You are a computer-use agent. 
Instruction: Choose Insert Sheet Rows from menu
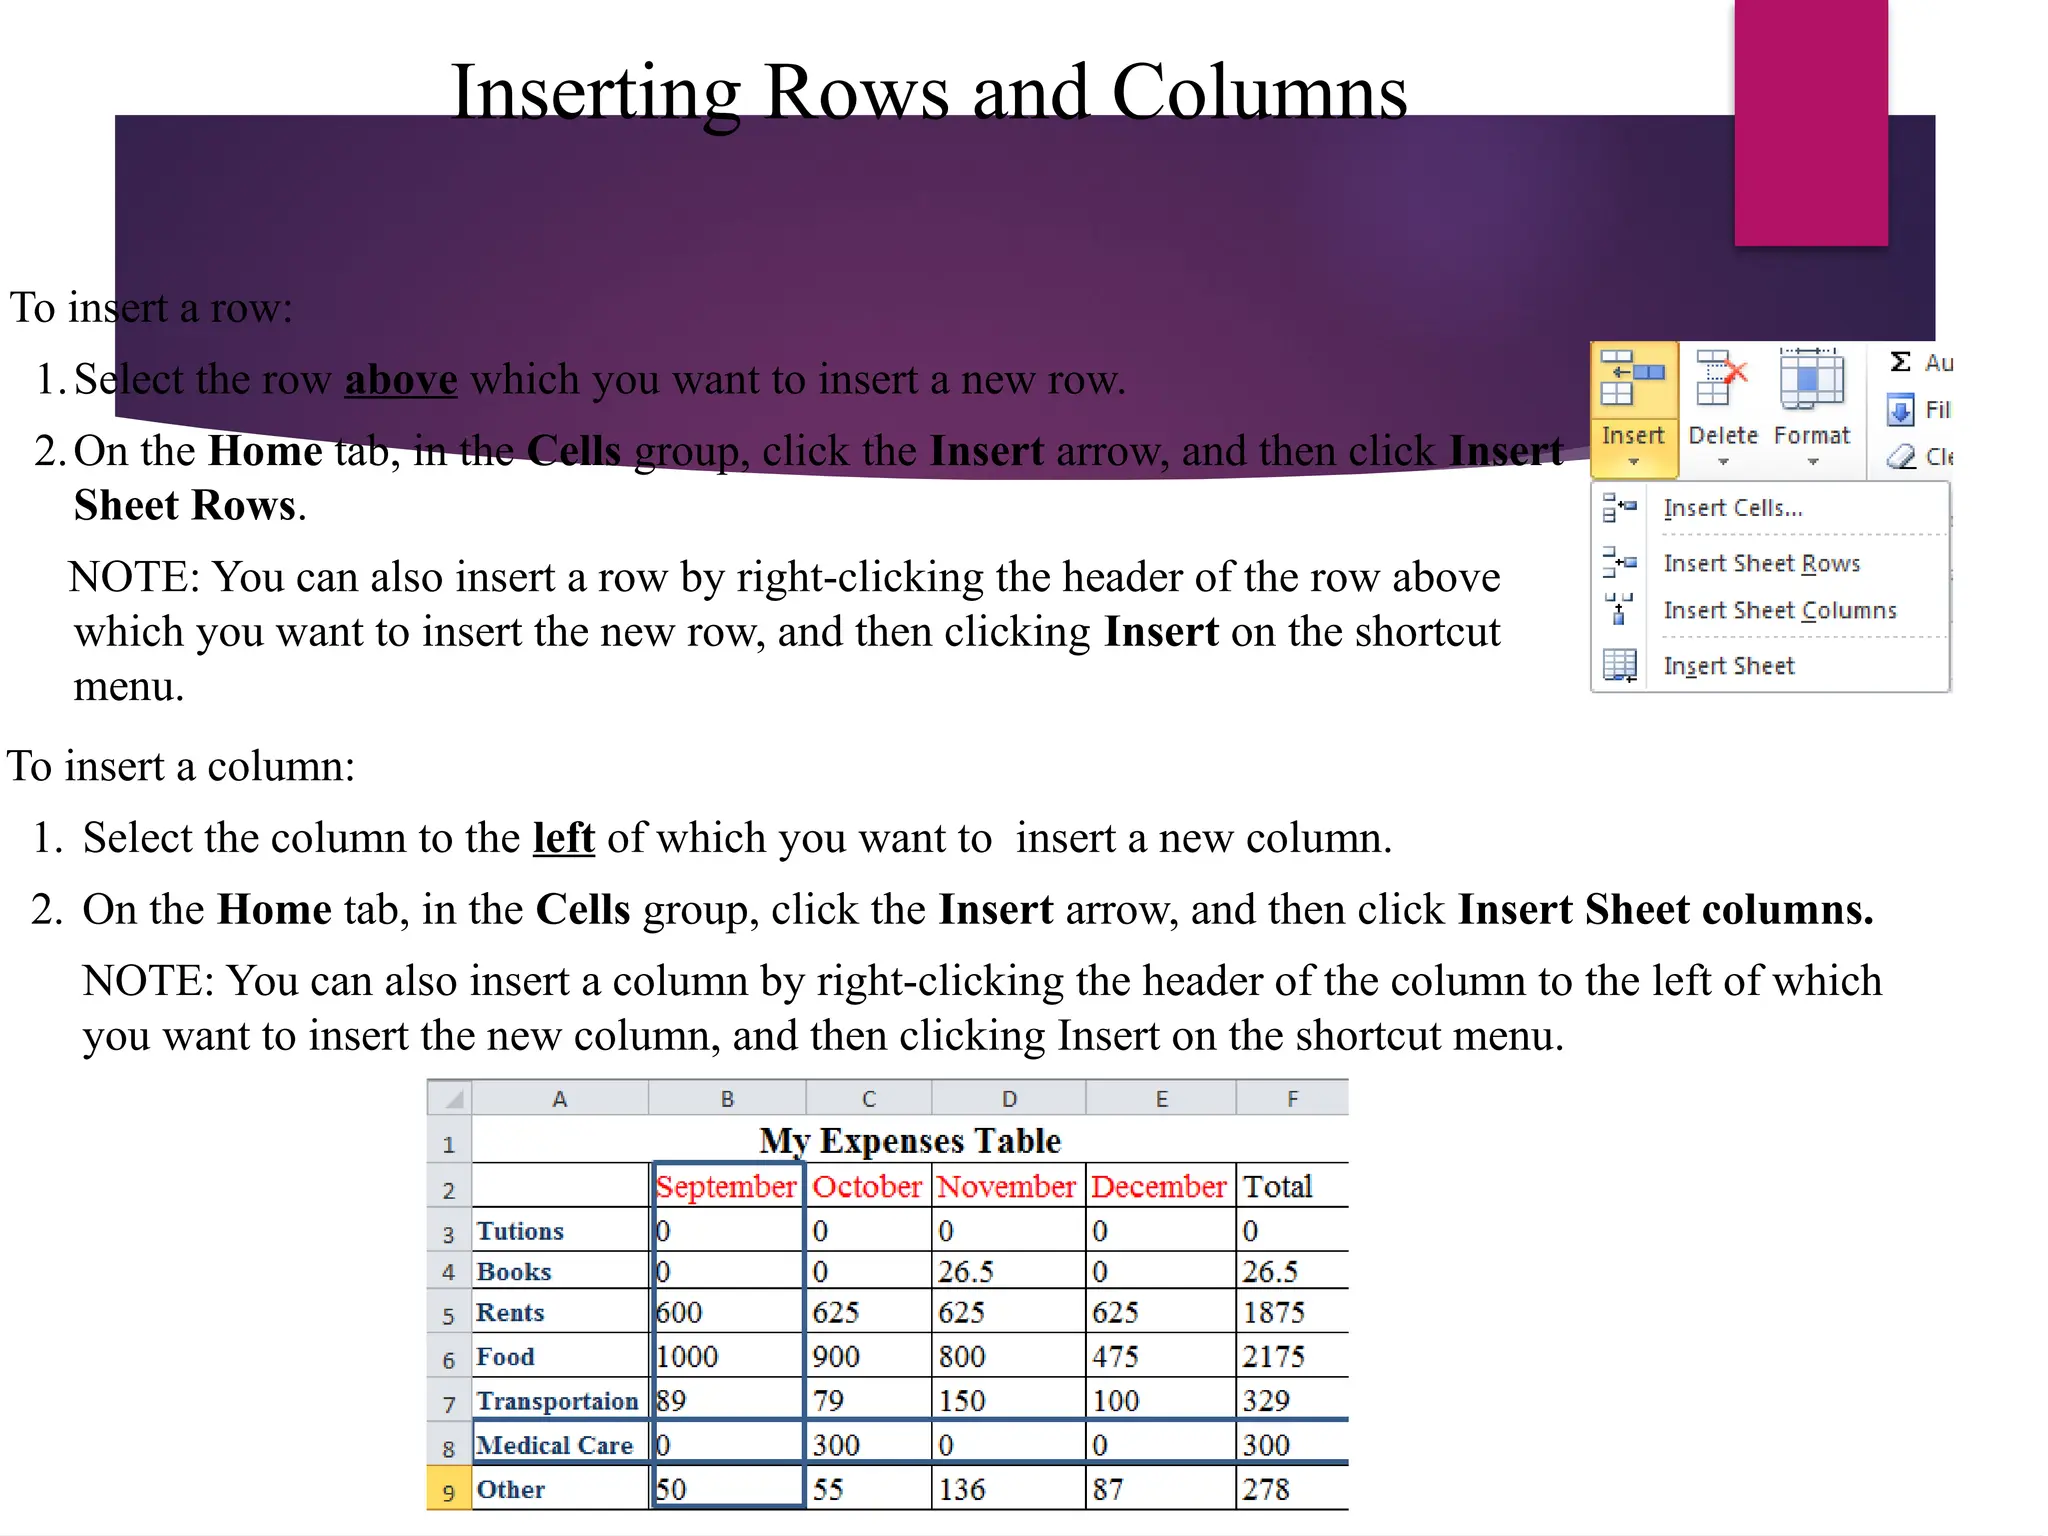point(1761,564)
